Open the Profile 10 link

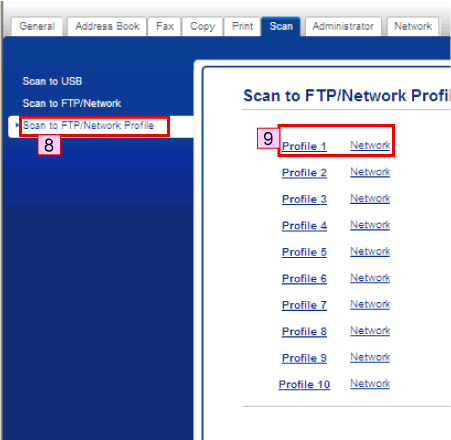pos(304,384)
